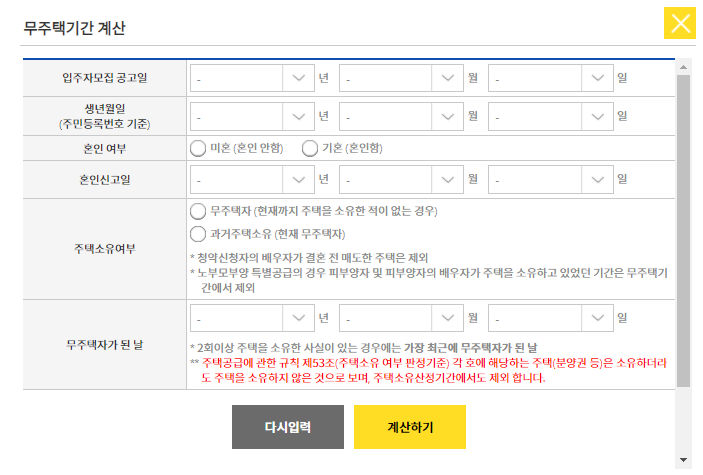This screenshot has height=475, width=703.
Task: Click the scrollbar up arrow
Action: pos(683,67)
